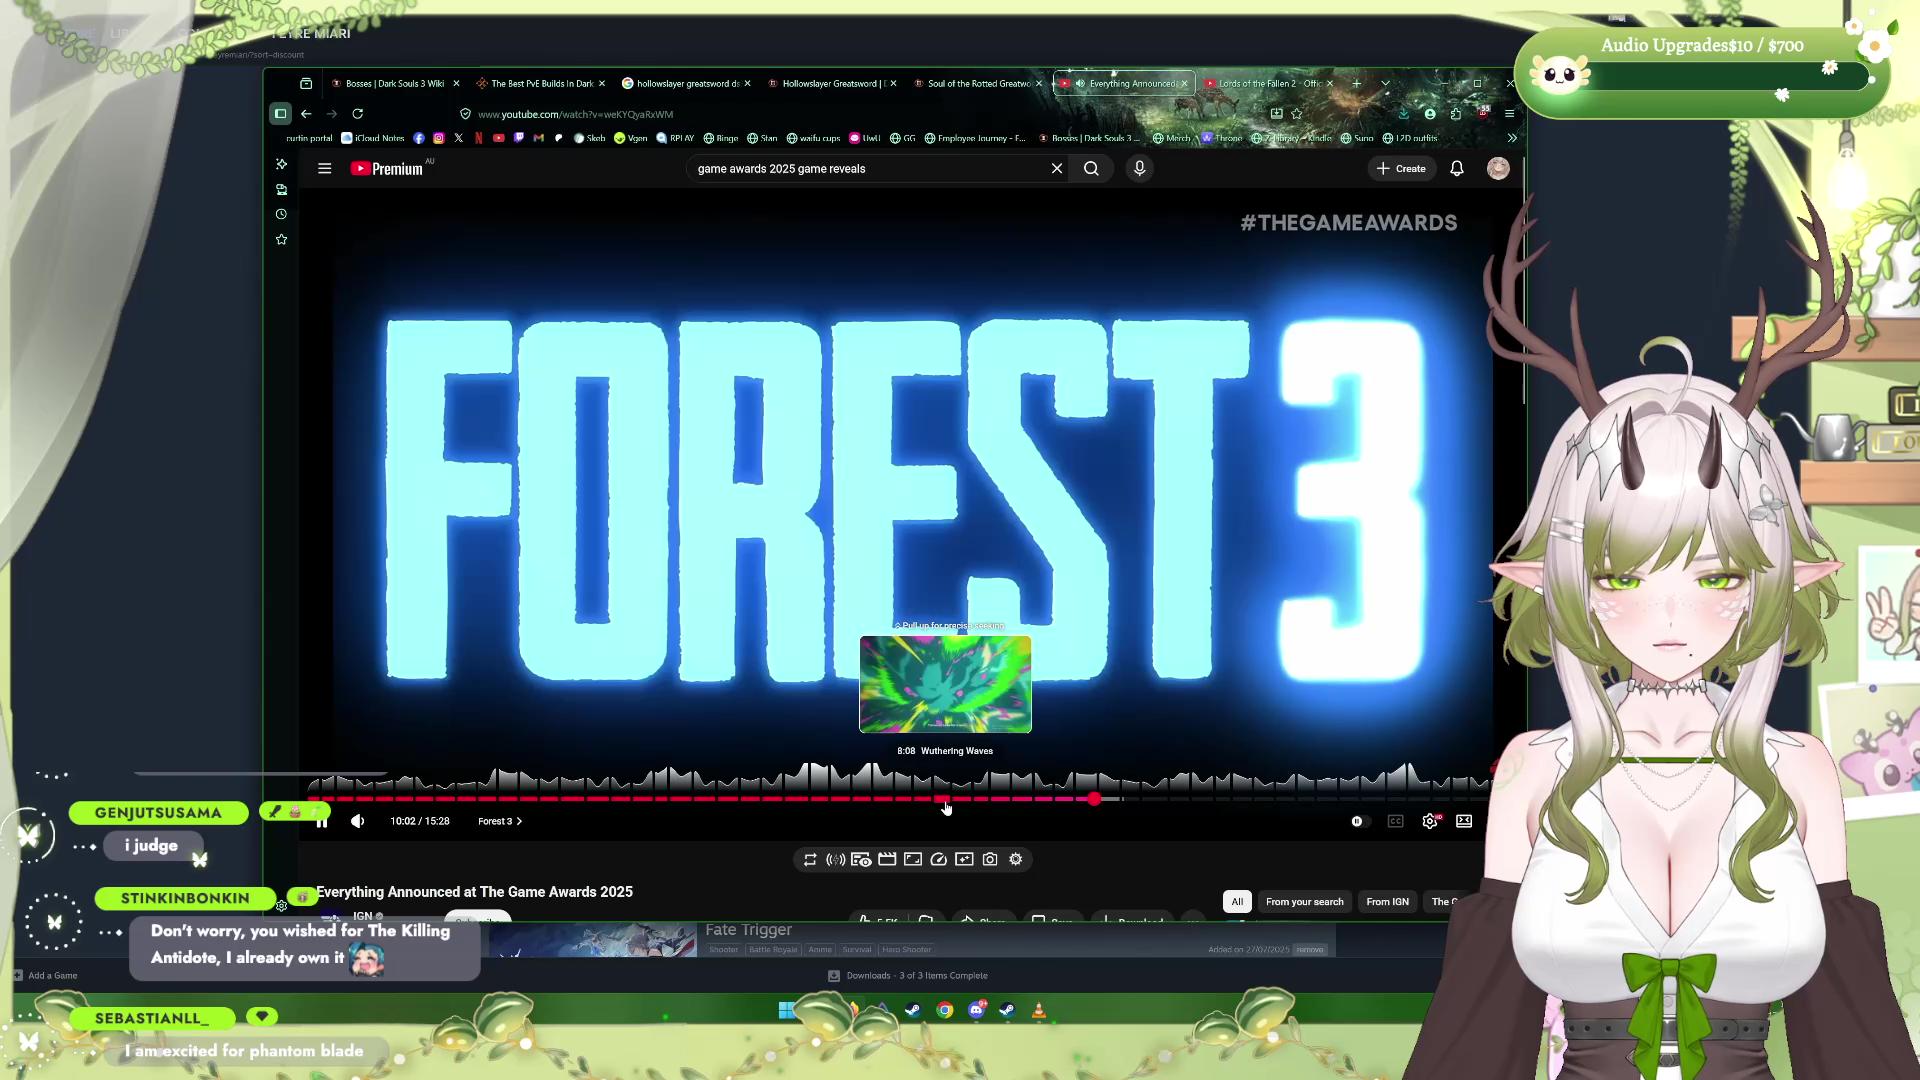Open the browser main menu
Image resolution: width=1920 pixels, height=1080 pixels.
[x=1509, y=114]
